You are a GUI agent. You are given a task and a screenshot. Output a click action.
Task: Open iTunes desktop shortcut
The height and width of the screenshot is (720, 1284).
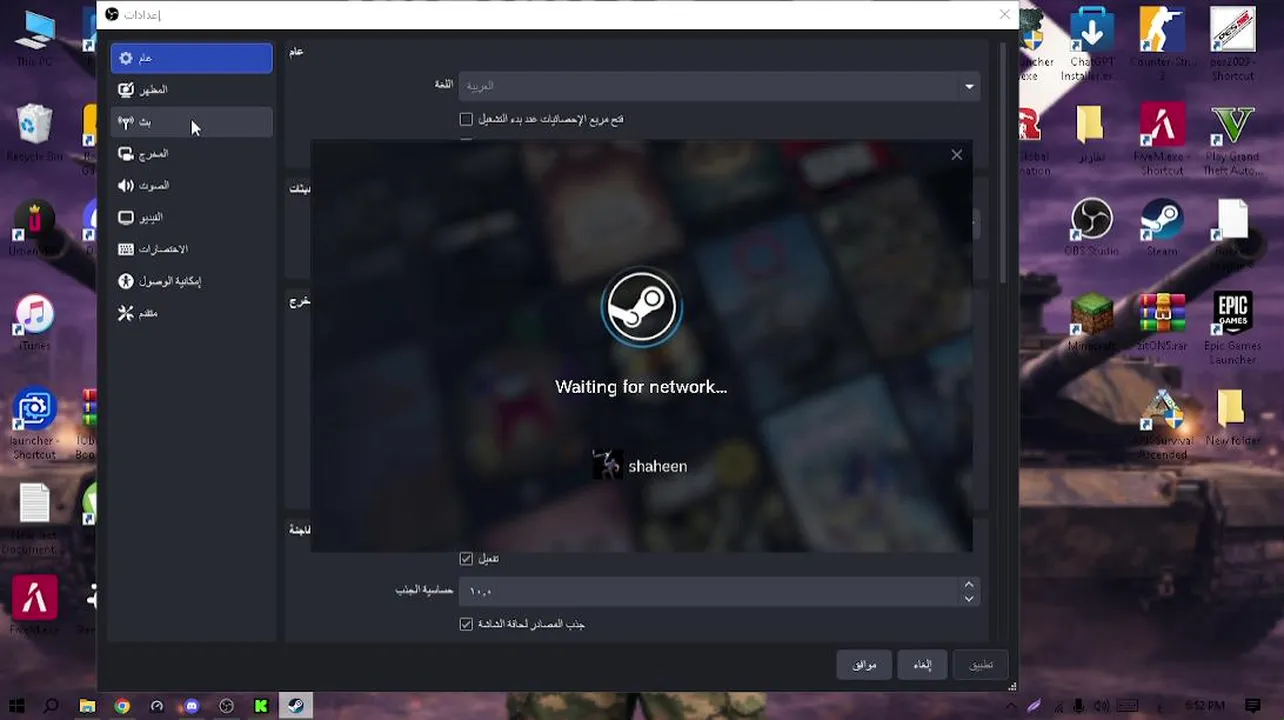point(35,322)
